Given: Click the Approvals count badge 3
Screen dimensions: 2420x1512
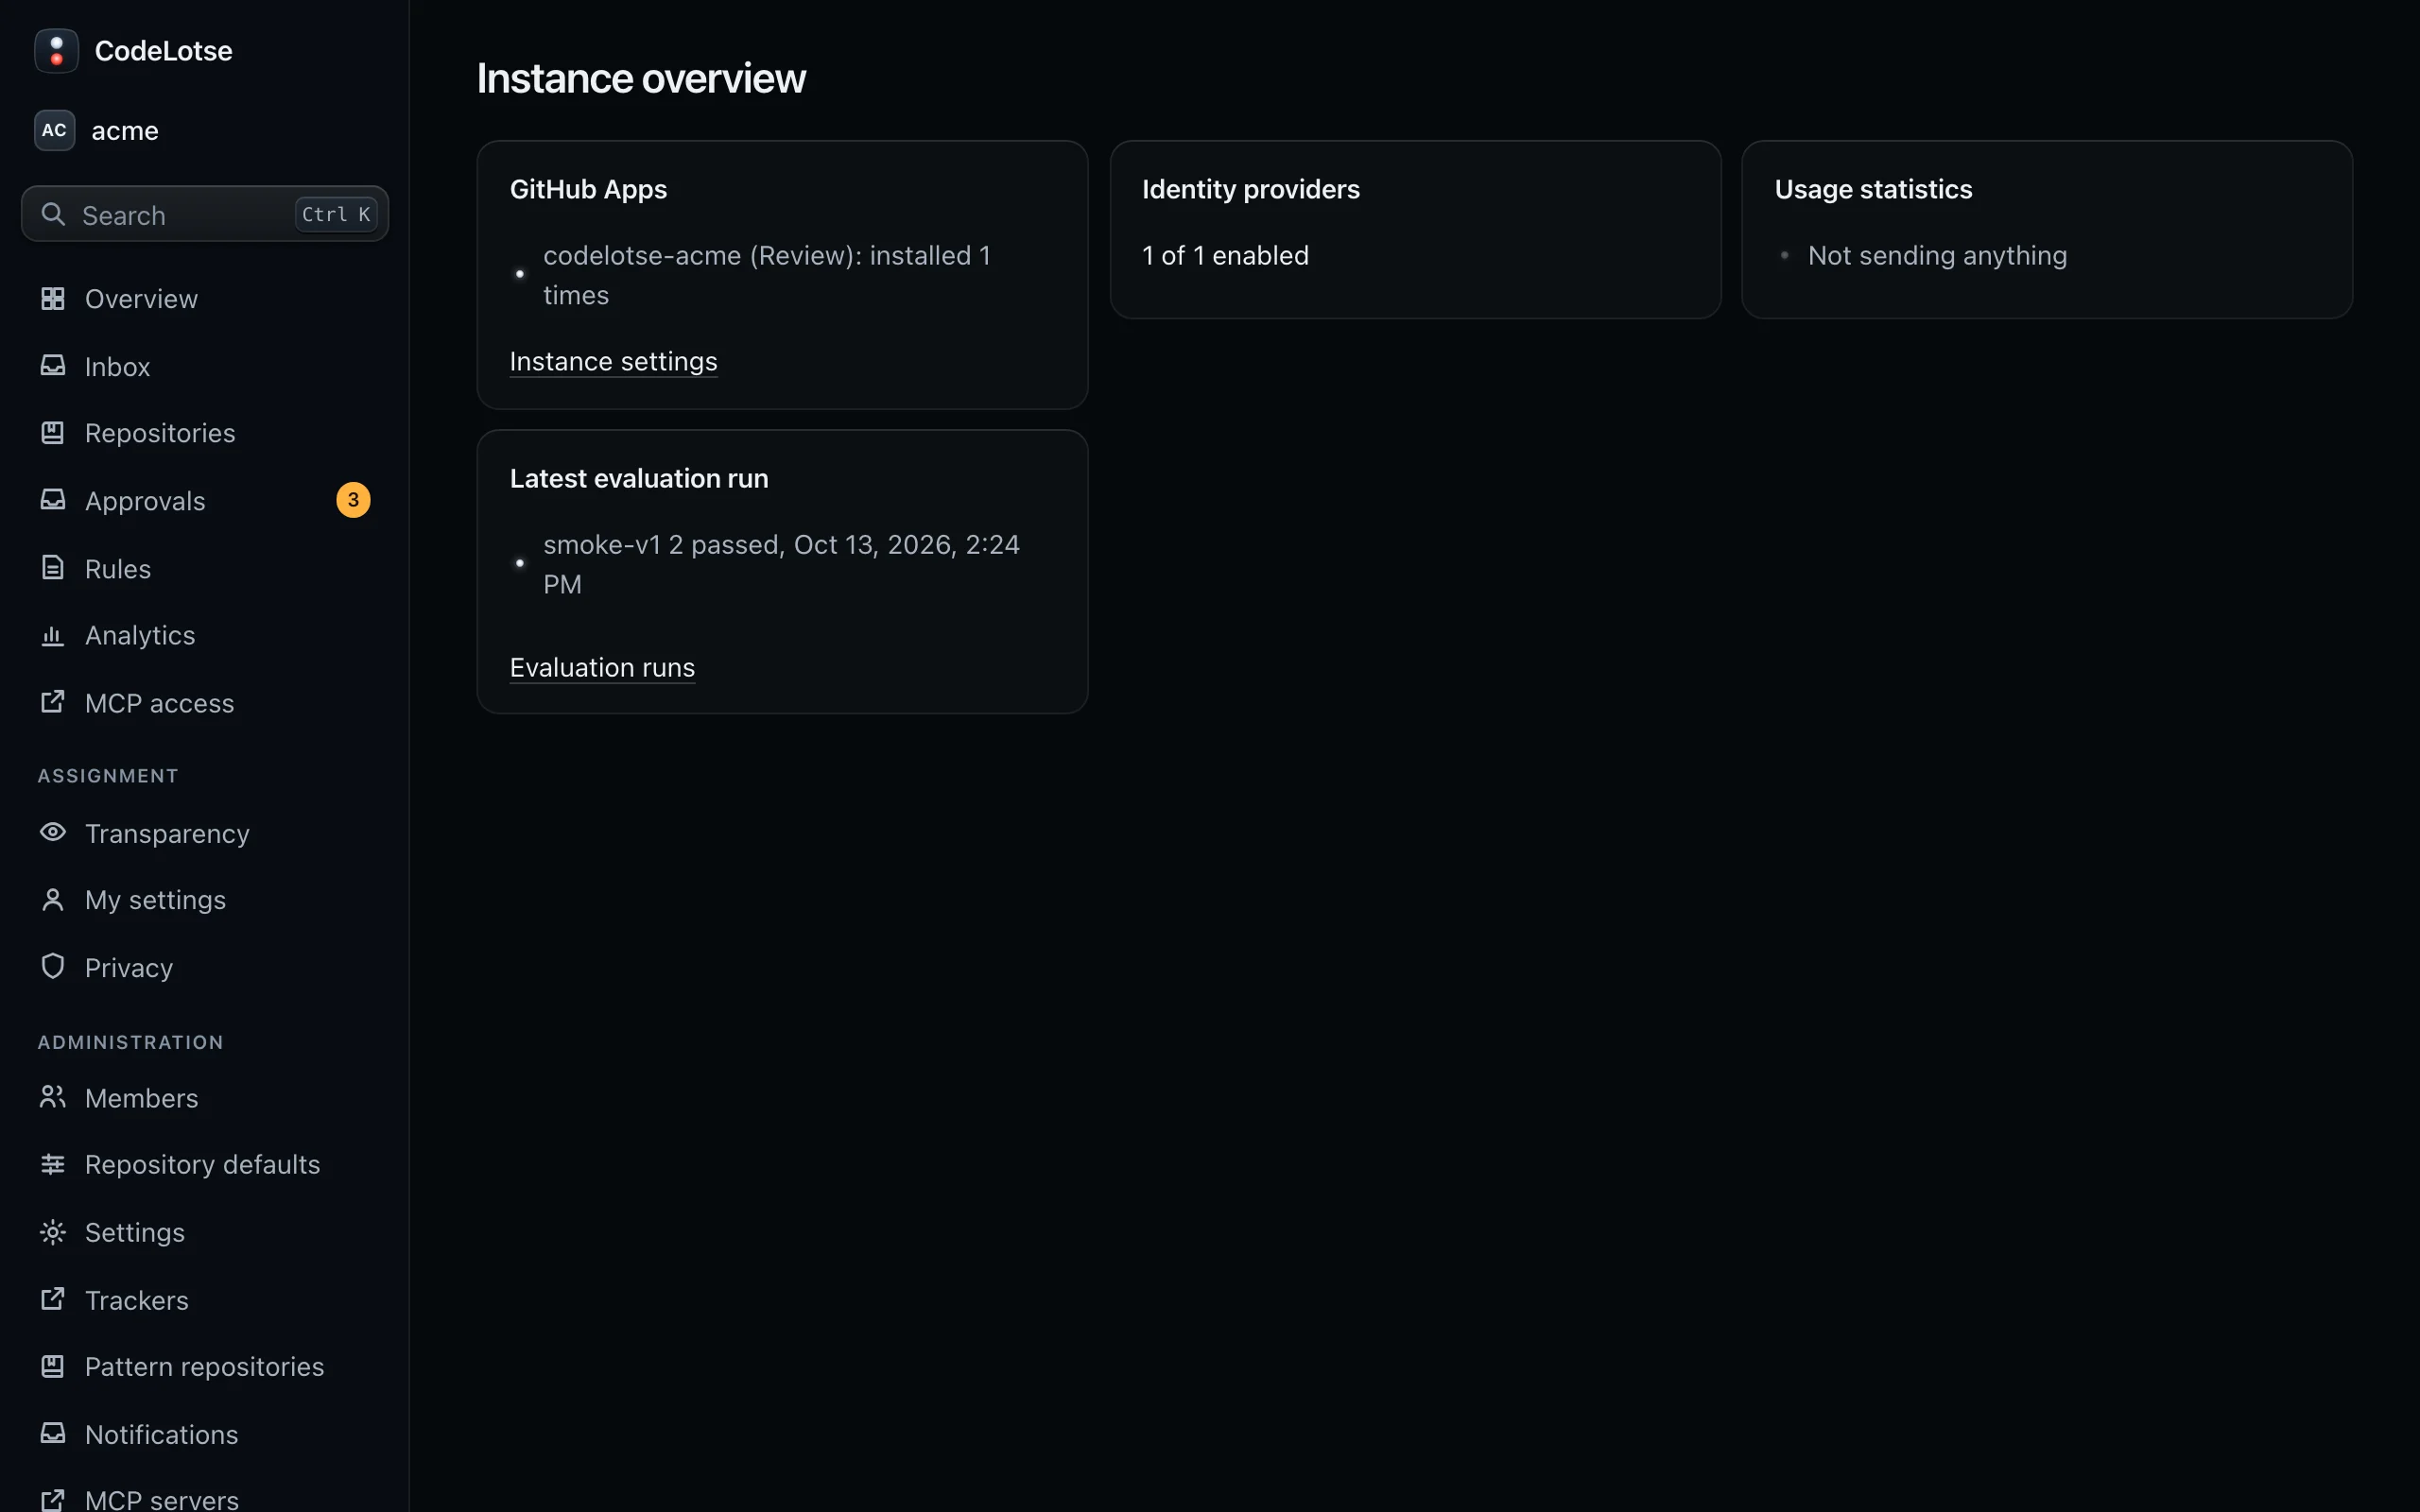Looking at the screenshot, I should pyautogui.click(x=353, y=500).
